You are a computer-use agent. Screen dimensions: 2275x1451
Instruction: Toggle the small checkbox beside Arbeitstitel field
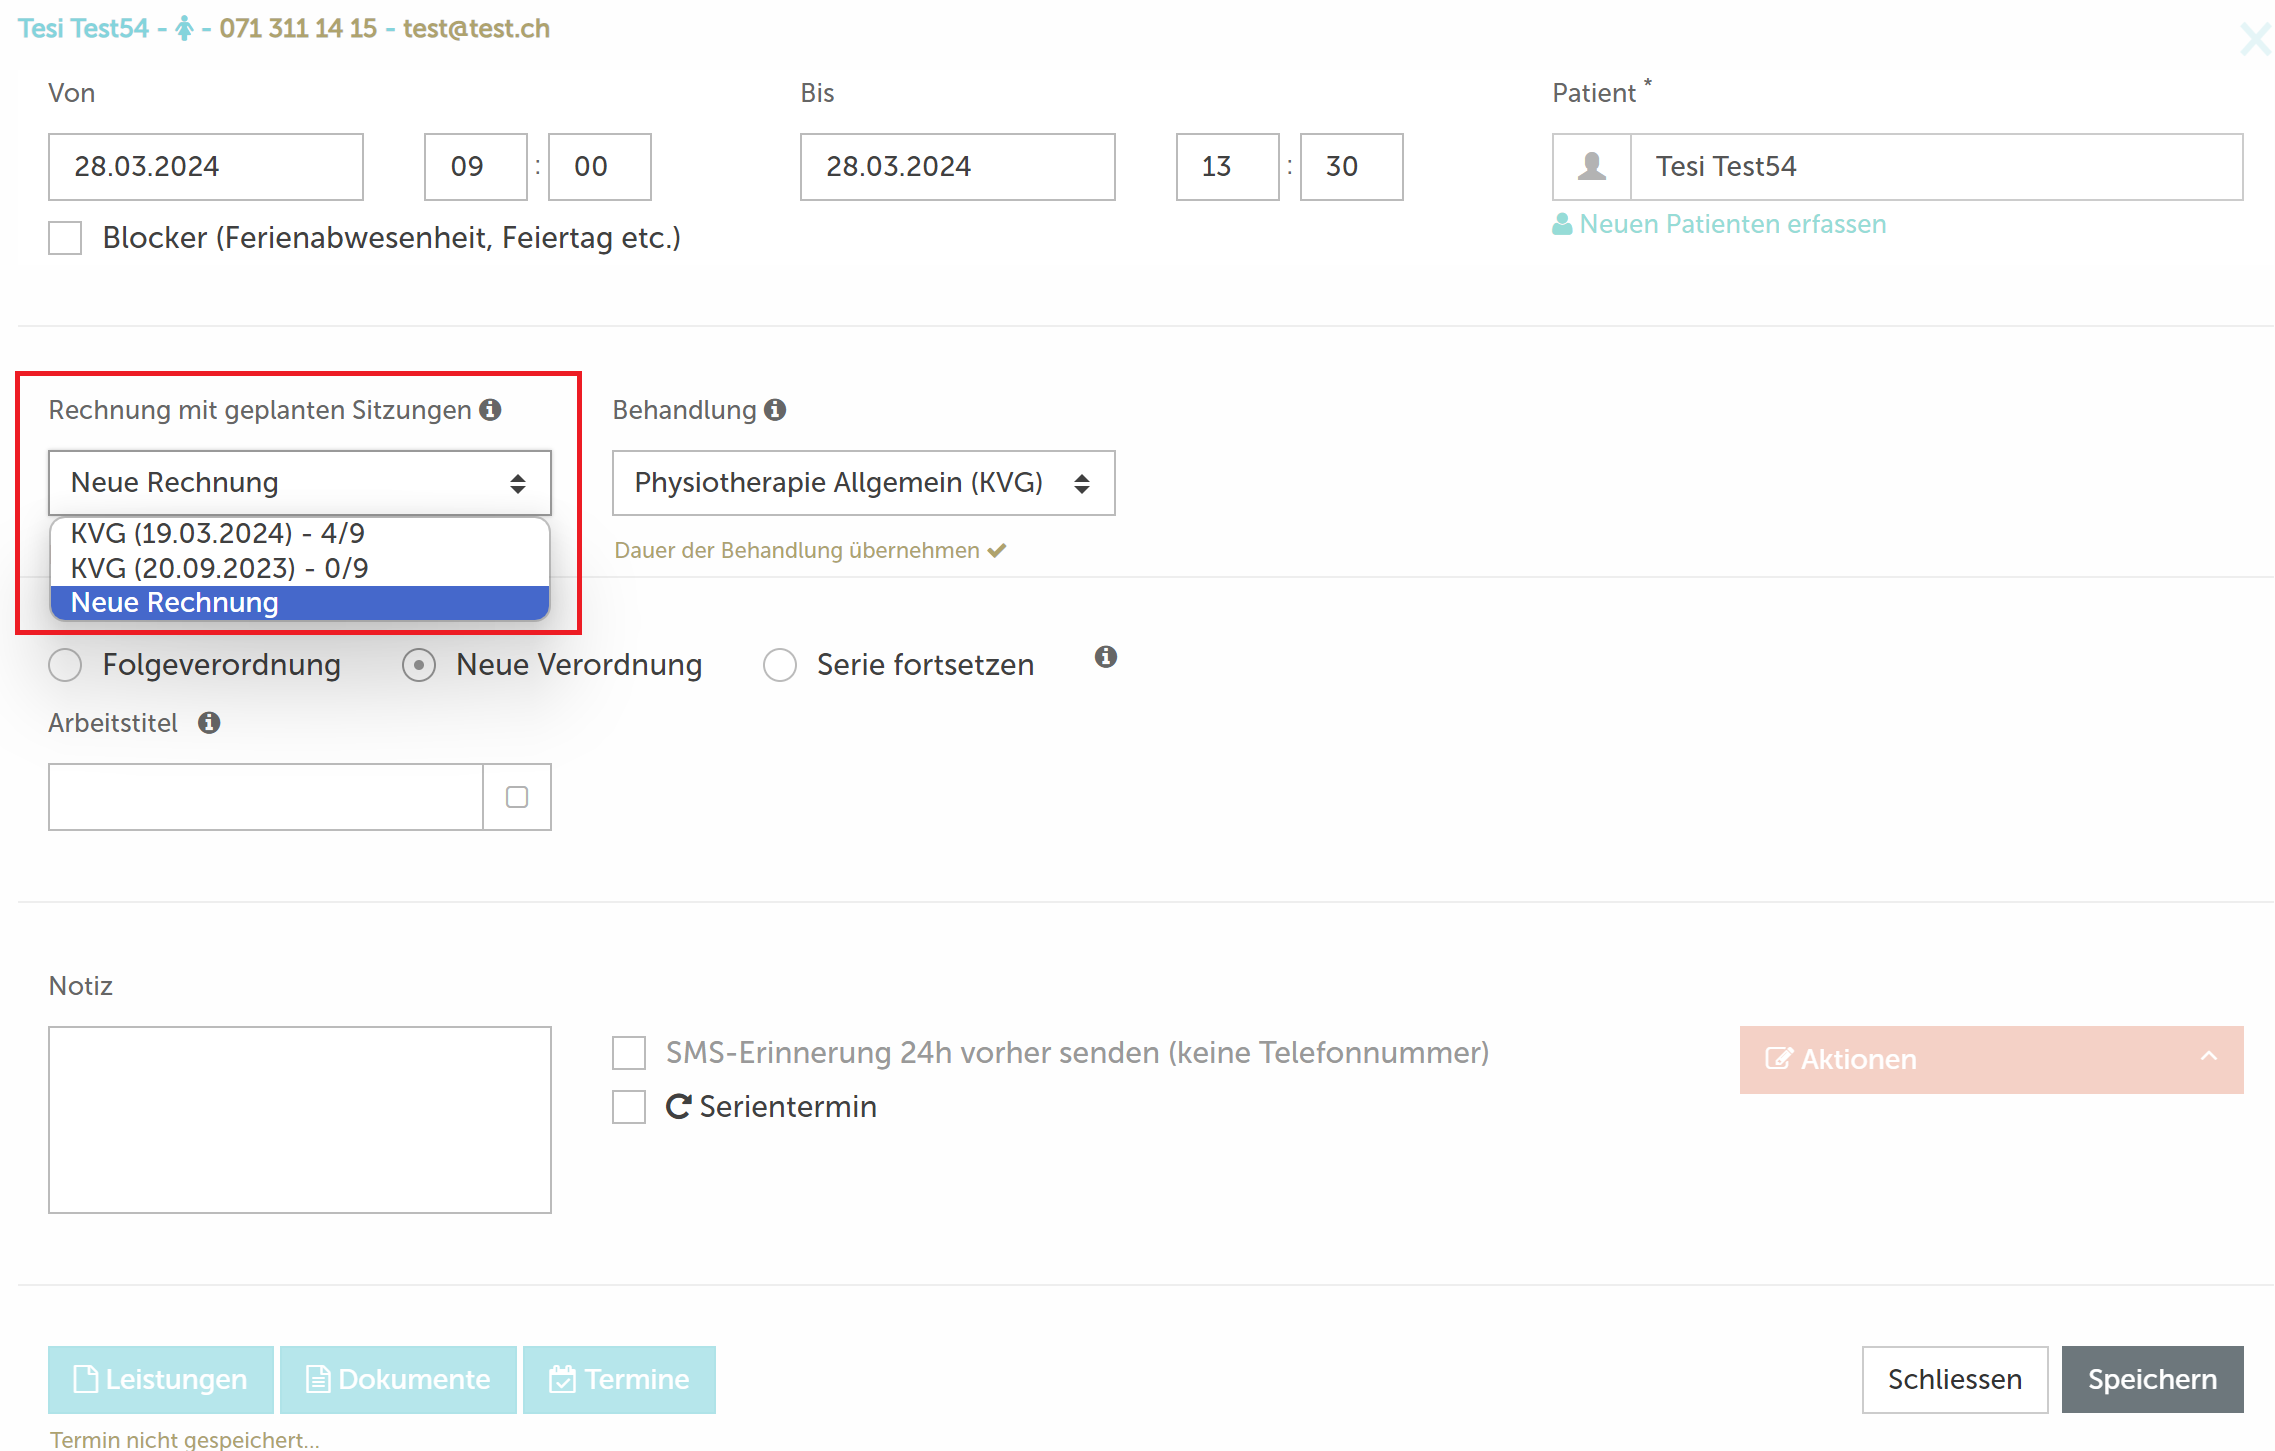click(517, 797)
